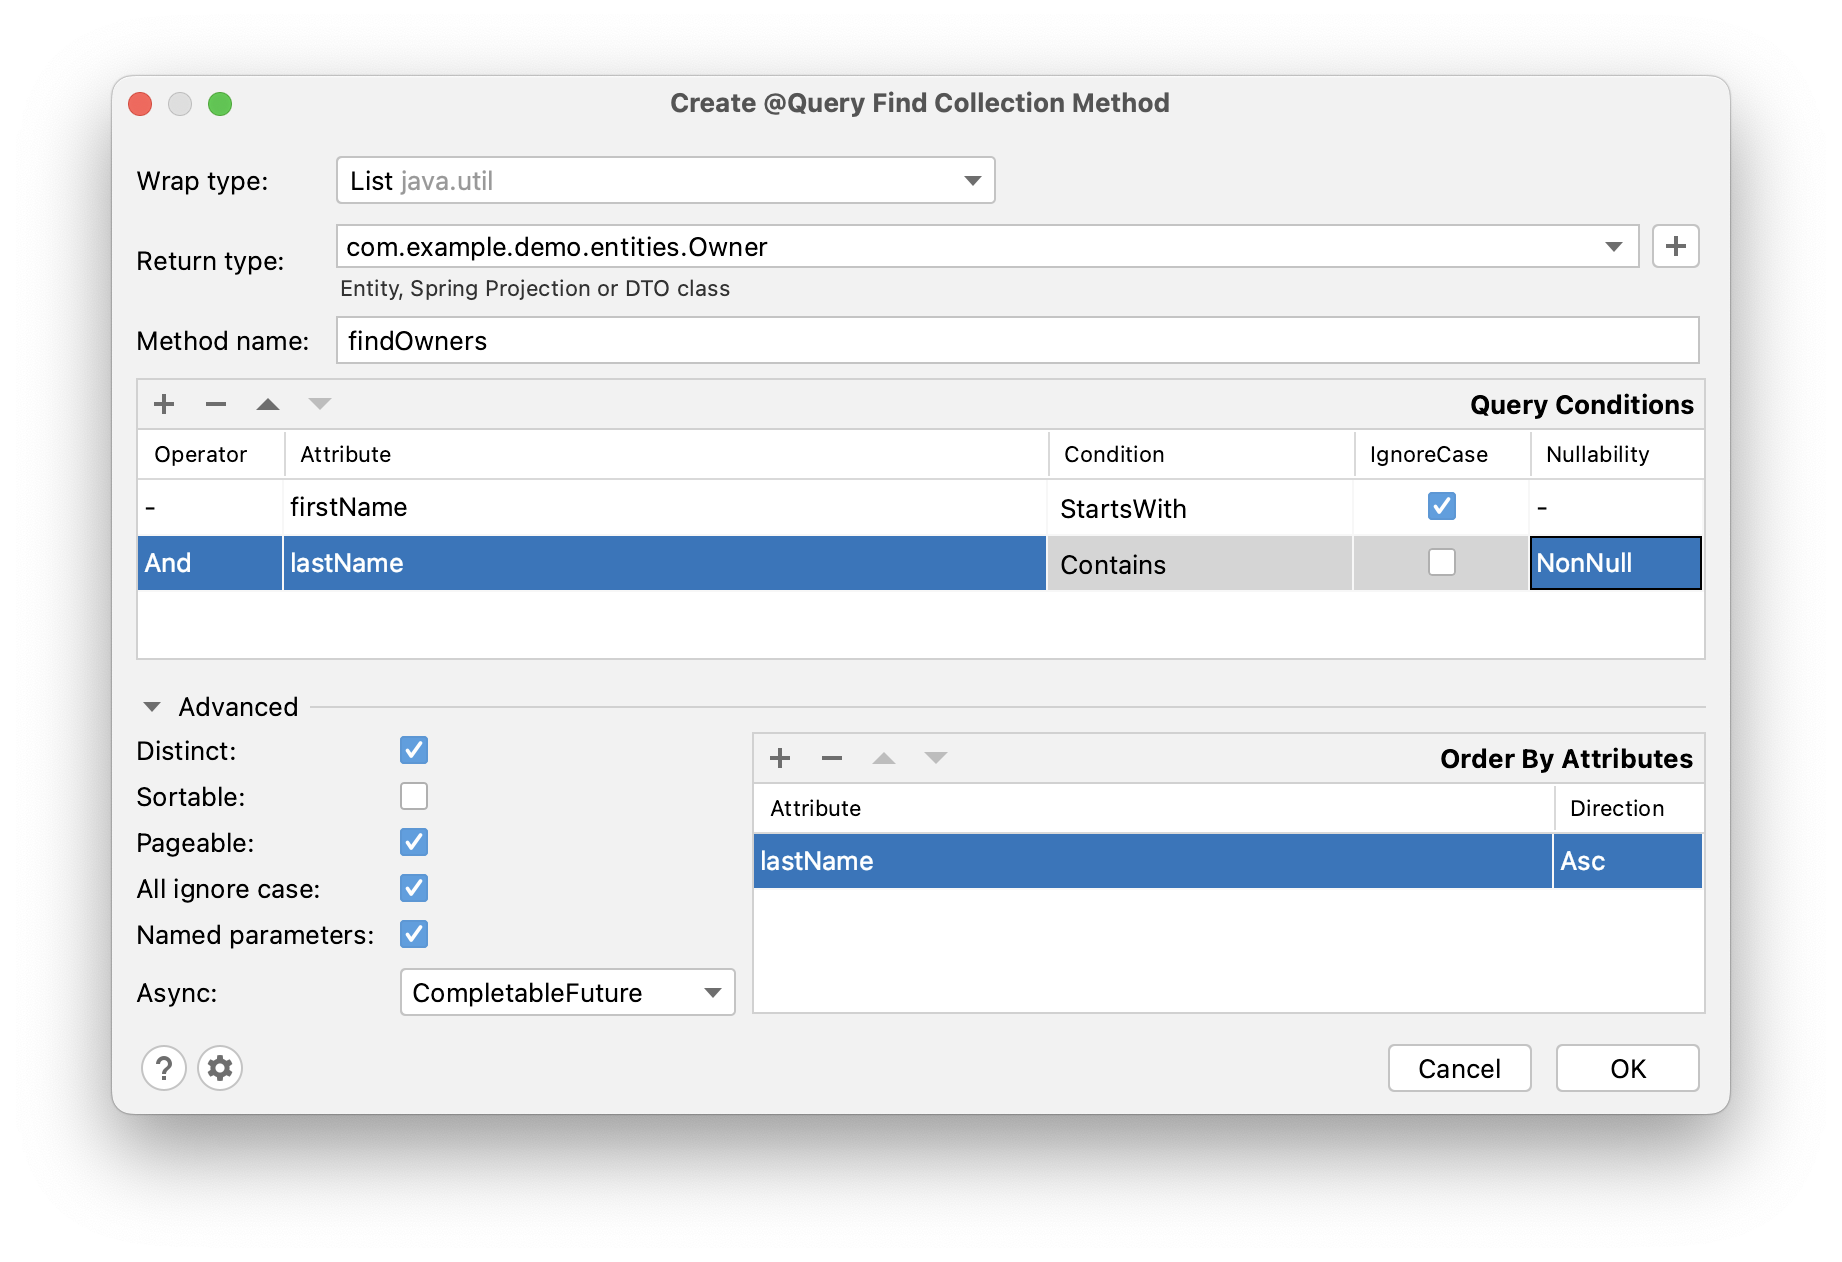Open the settings gear
This screenshot has height=1262, width=1842.
pyautogui.click(x=220, y=1068)
